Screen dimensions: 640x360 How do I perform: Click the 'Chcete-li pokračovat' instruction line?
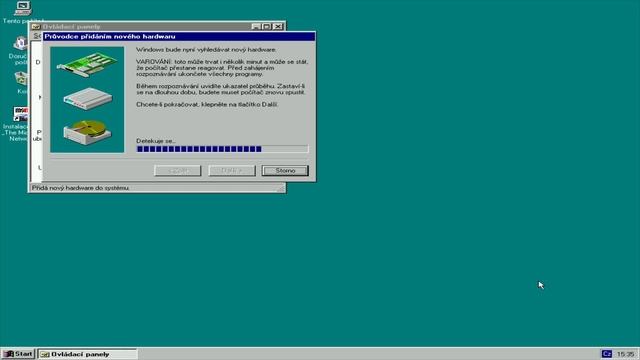click(x=207, y=104)
